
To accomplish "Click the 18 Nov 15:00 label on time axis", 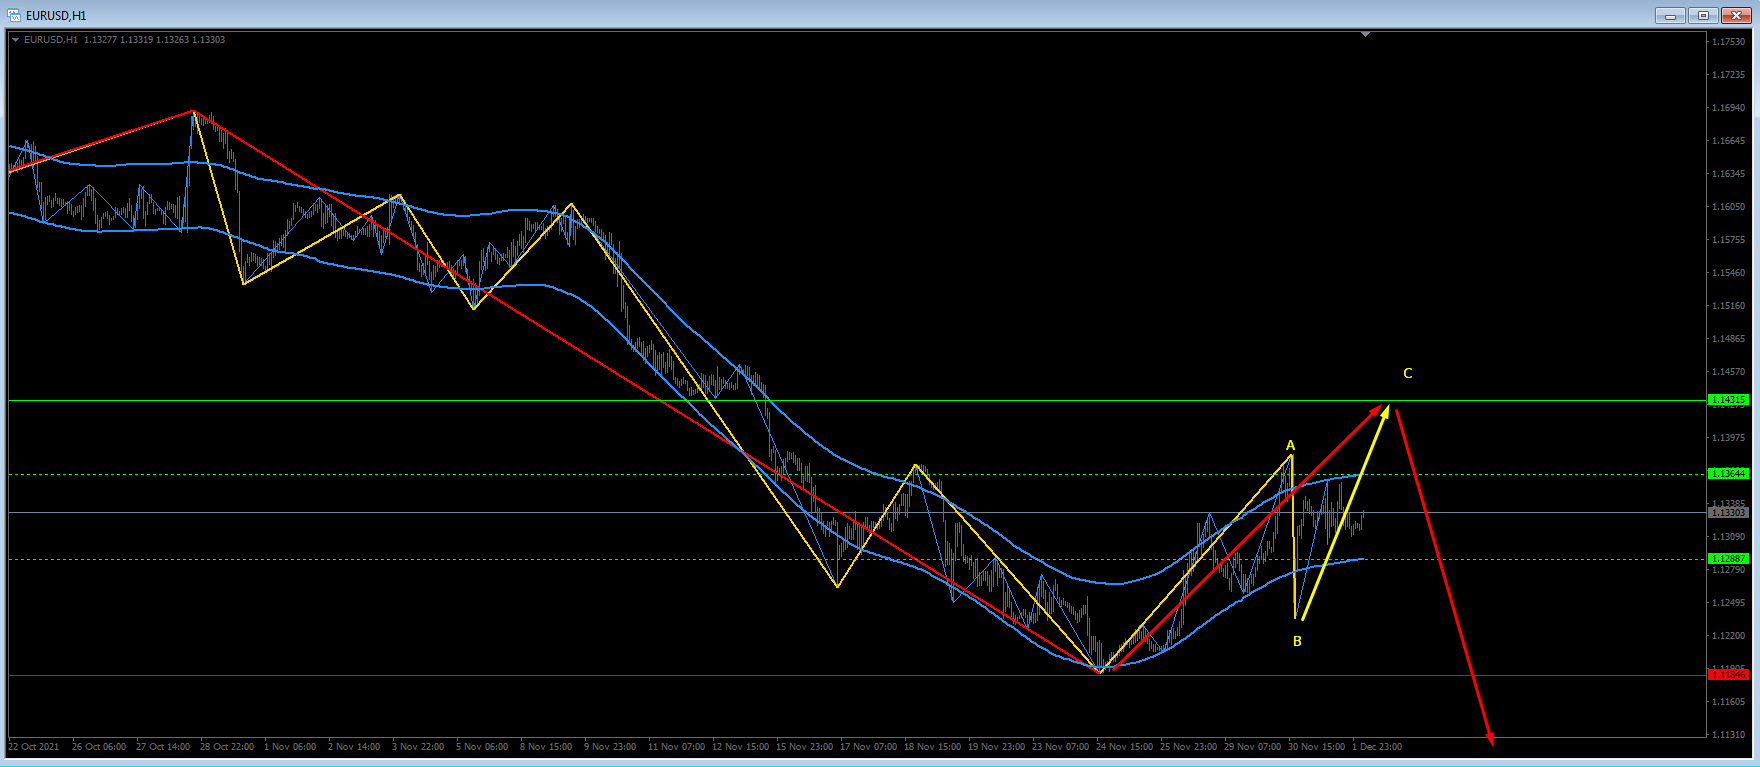I will (x=933, y=747).
